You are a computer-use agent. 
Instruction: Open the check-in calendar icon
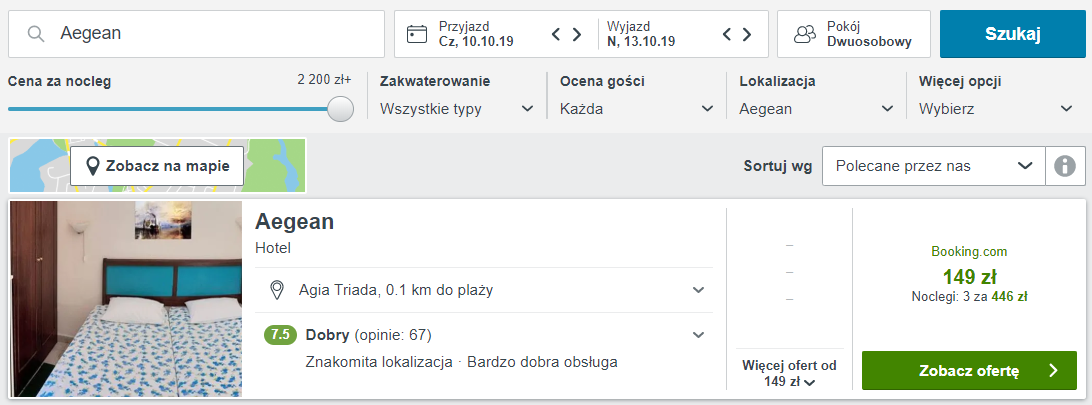(417, 34)
